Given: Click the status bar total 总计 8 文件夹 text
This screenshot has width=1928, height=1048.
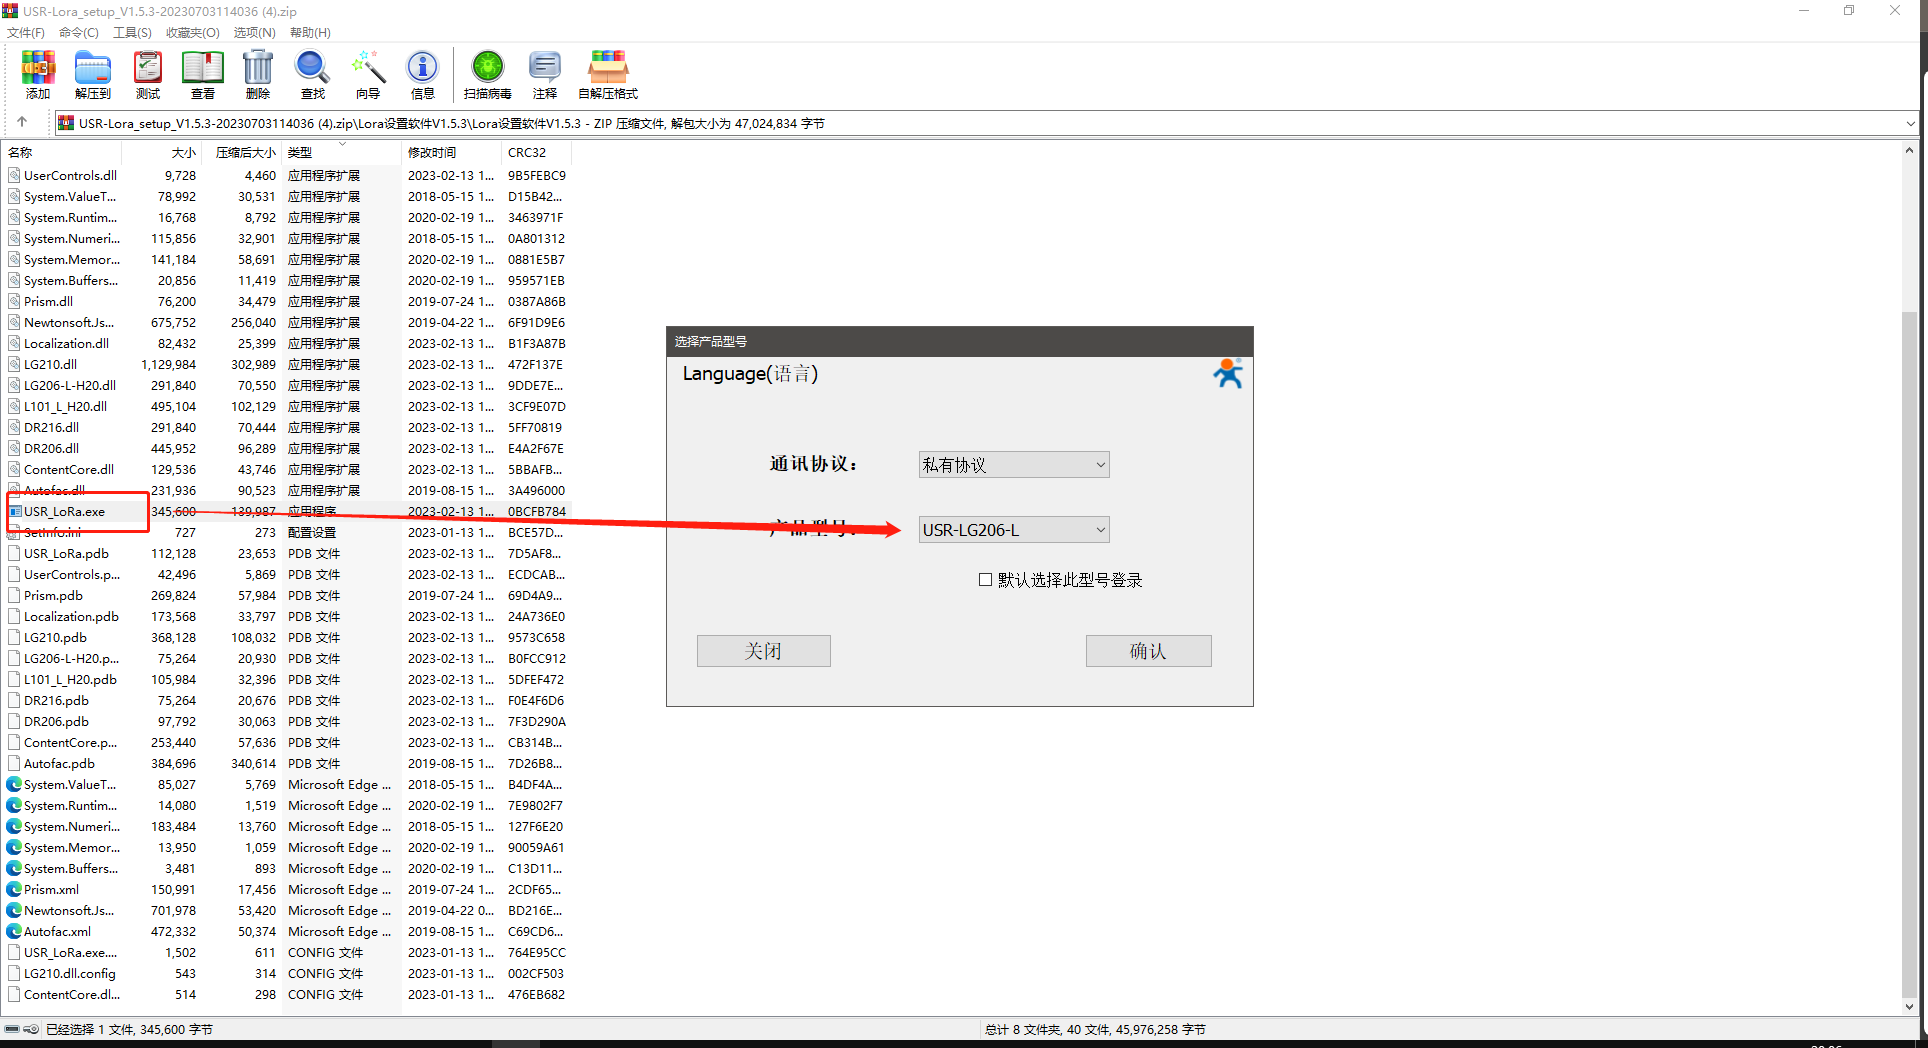Looking at the screenshot, I should pyautogui.click(x=1024, y=1029).
